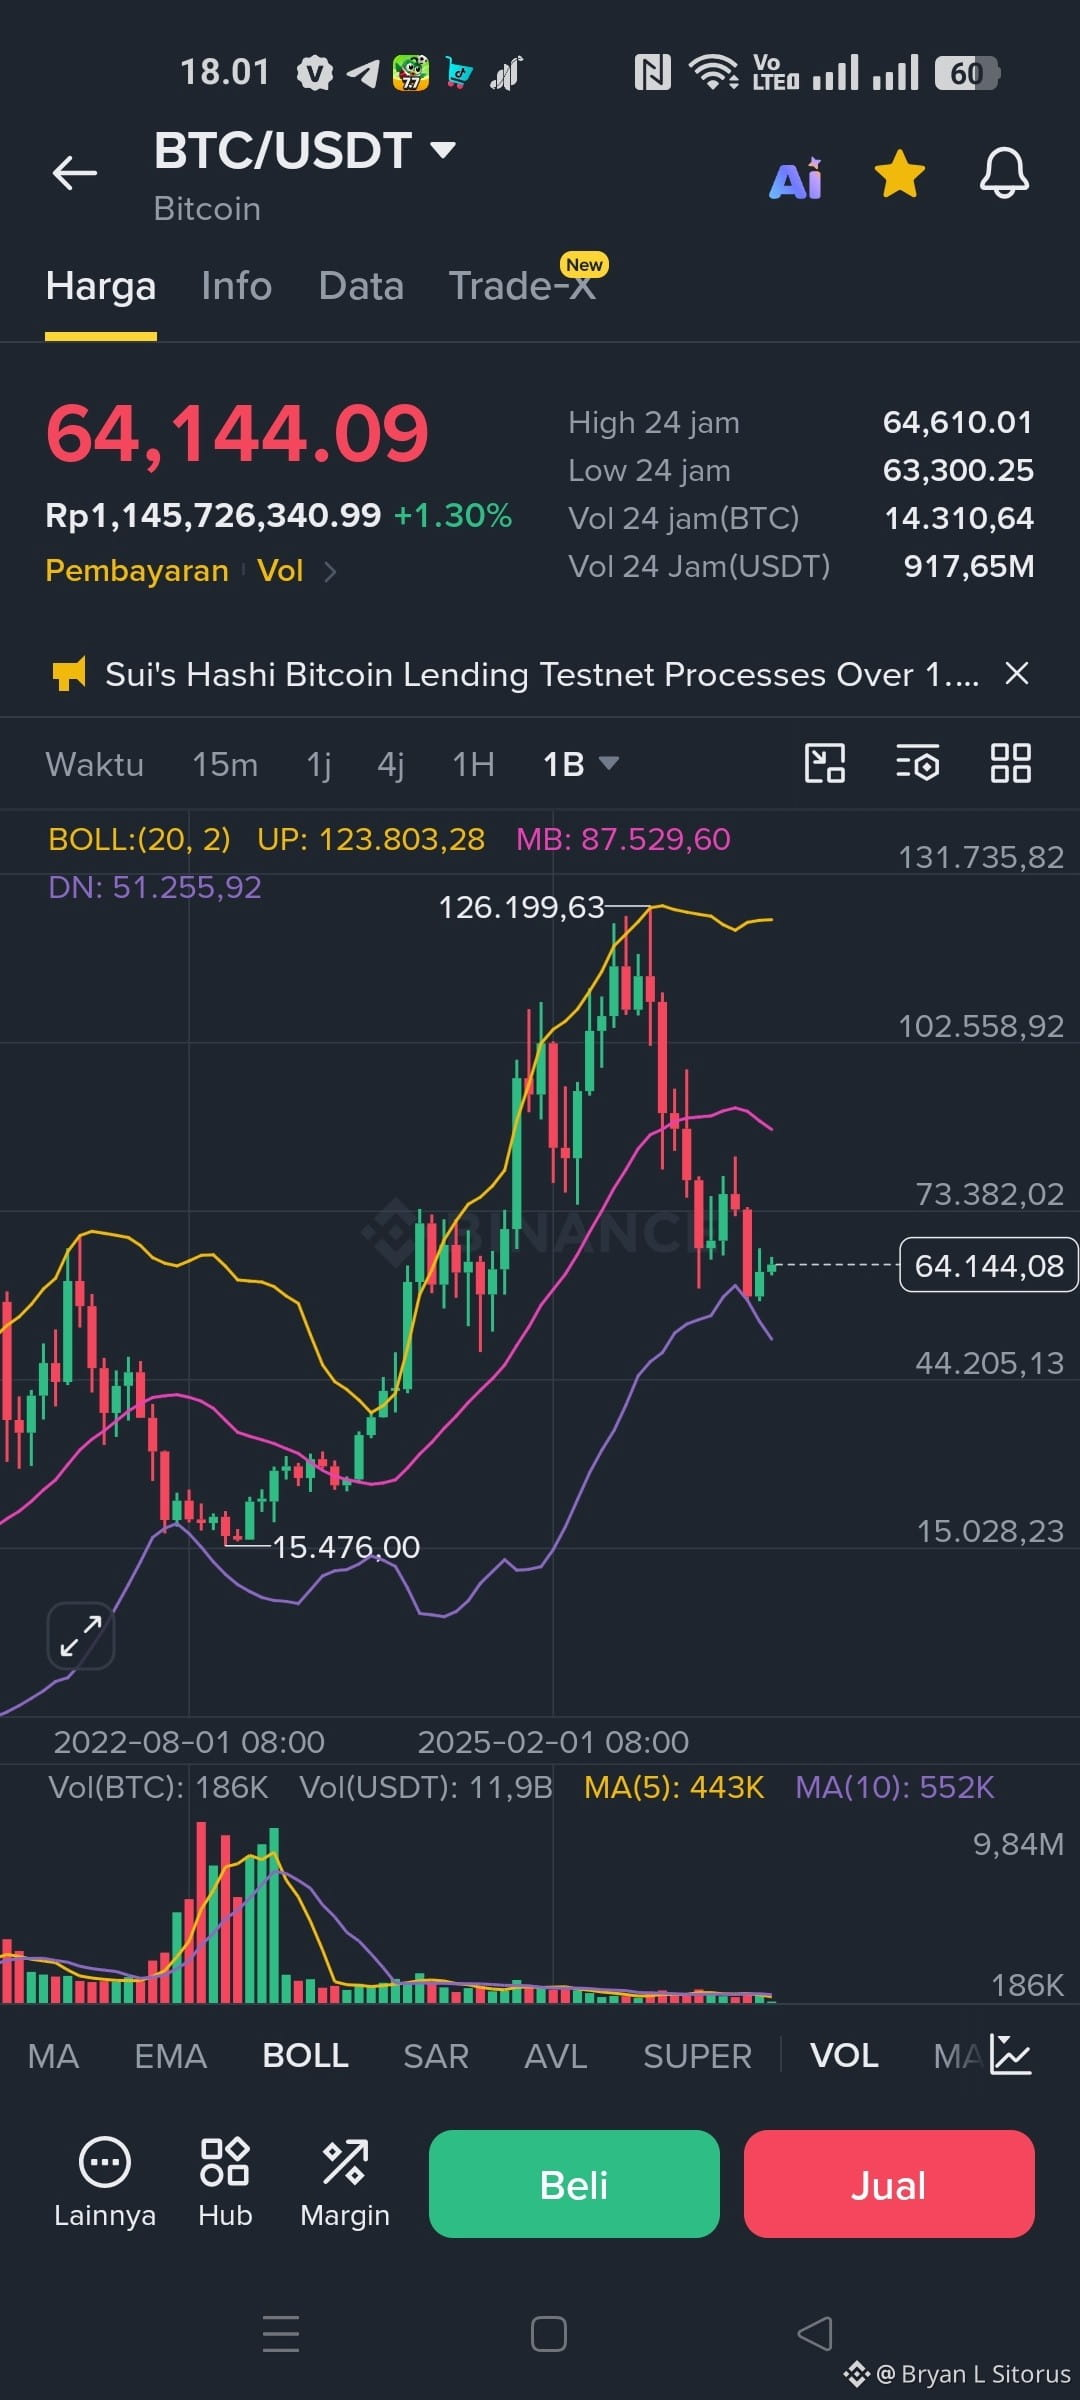
Task: Open the Hub shortcut
Action: (225, 2184)
